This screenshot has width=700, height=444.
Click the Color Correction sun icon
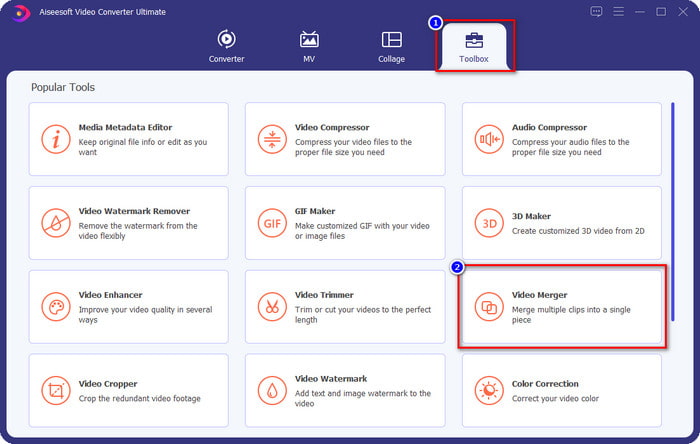pyautogui.click(x=489, y=390)
